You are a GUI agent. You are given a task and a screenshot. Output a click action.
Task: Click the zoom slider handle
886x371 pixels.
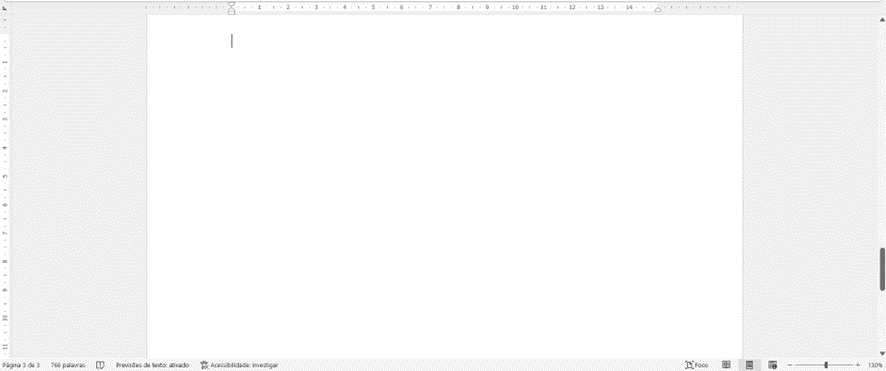pos(826,365)
